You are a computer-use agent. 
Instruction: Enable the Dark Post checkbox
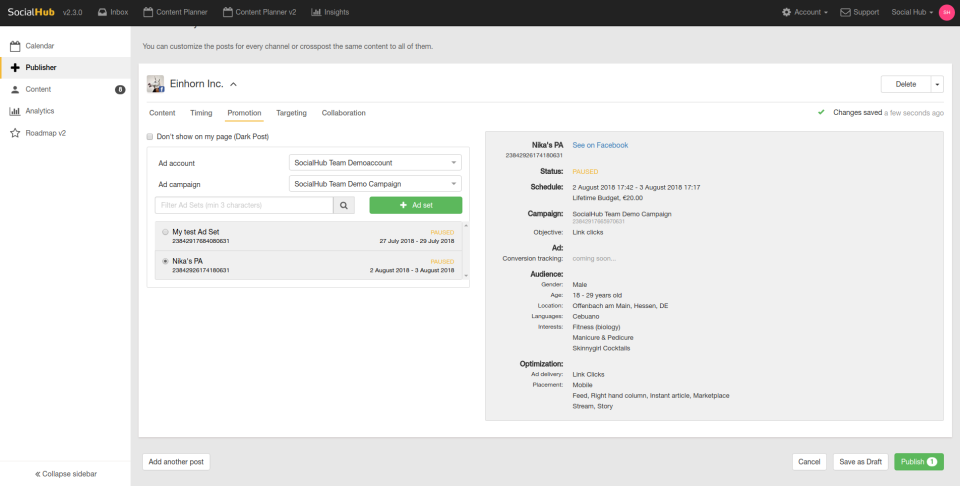coord(150,137)
